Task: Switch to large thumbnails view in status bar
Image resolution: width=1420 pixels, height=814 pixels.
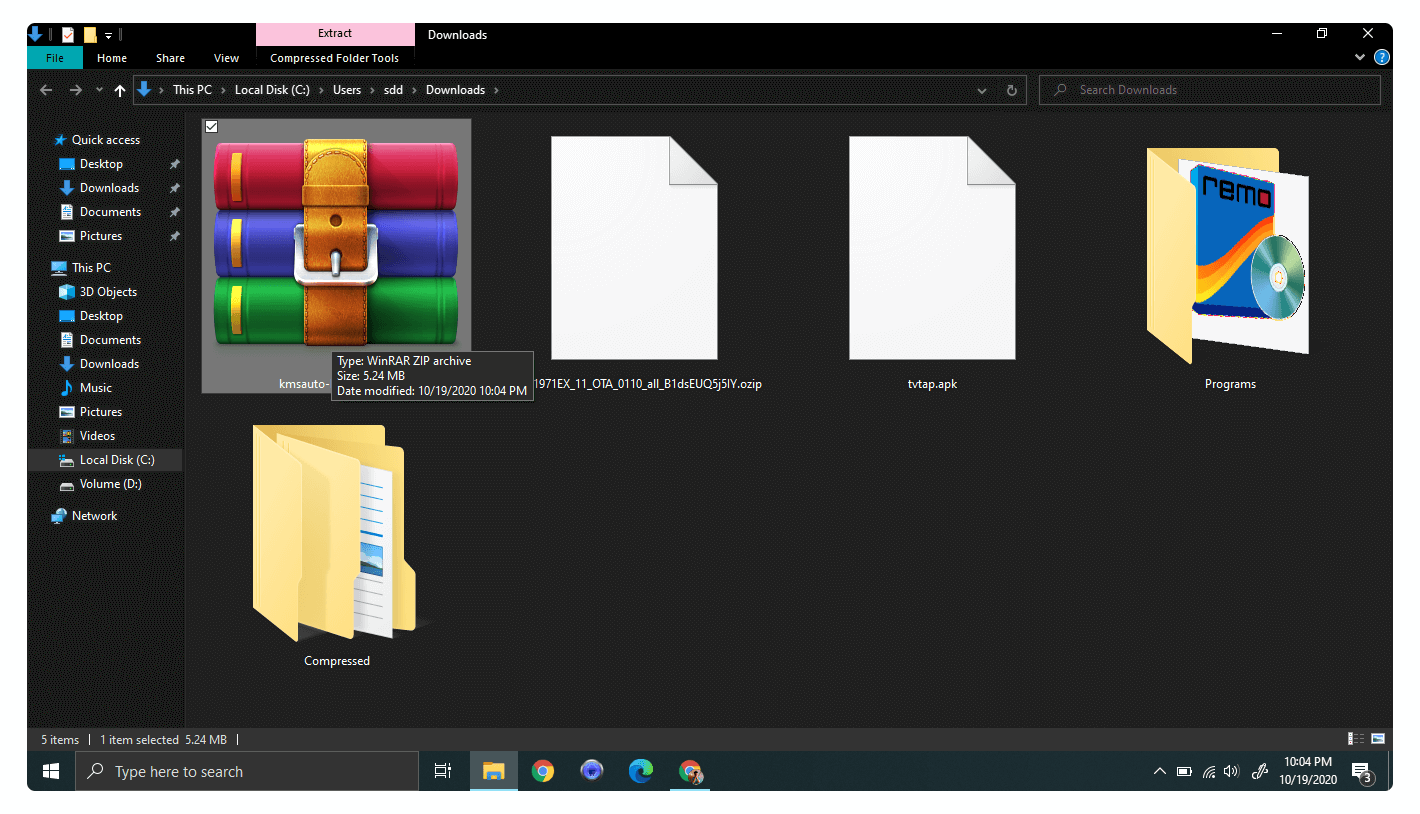Action: 1378,739
